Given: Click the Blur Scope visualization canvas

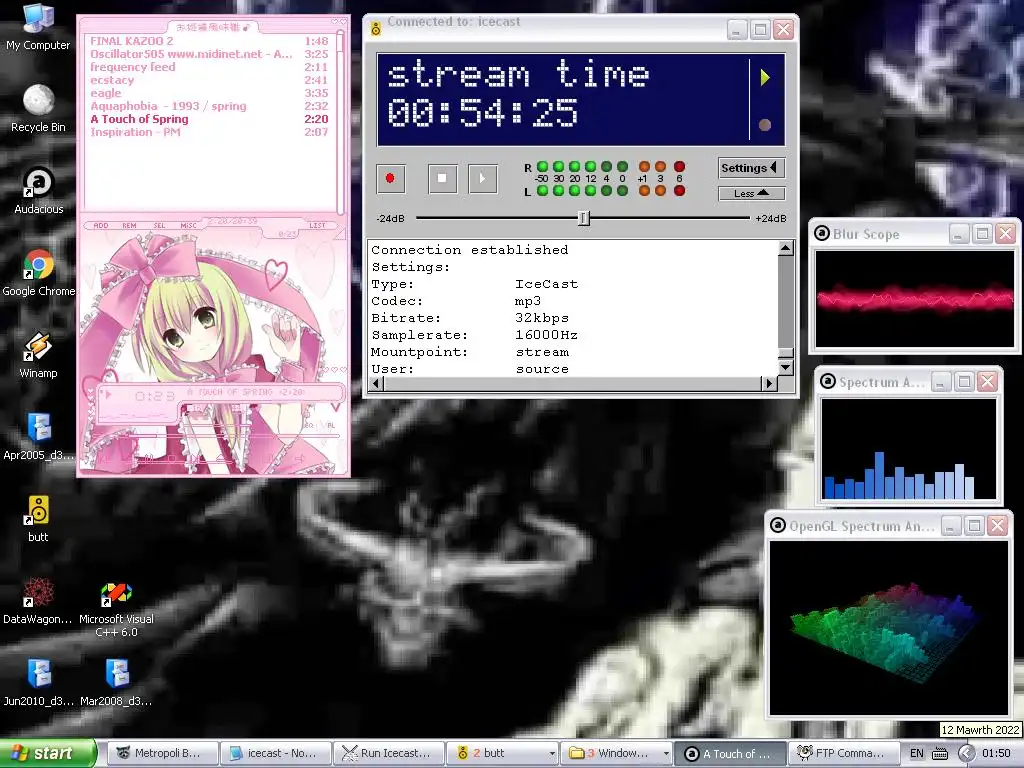Looking at the screenshot, I should tap(914, 299).
